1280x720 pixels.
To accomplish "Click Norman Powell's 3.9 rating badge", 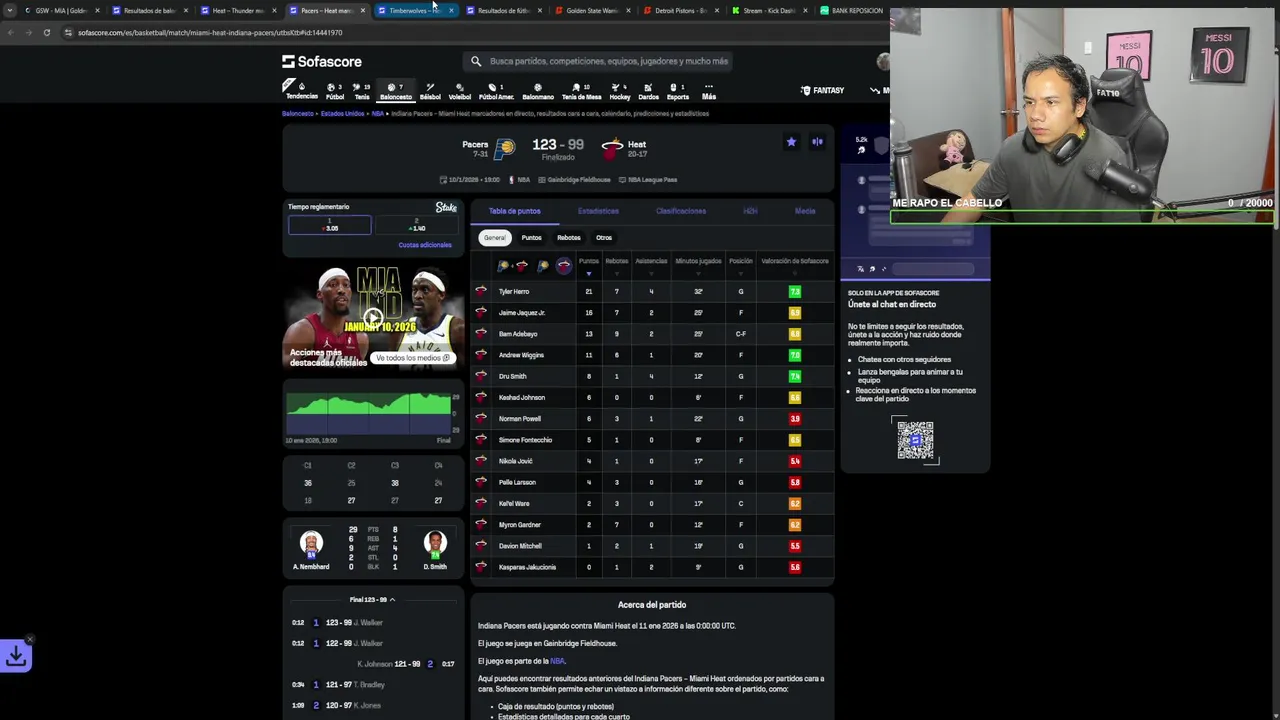I will pyautogui.click(x=795, y=419).
